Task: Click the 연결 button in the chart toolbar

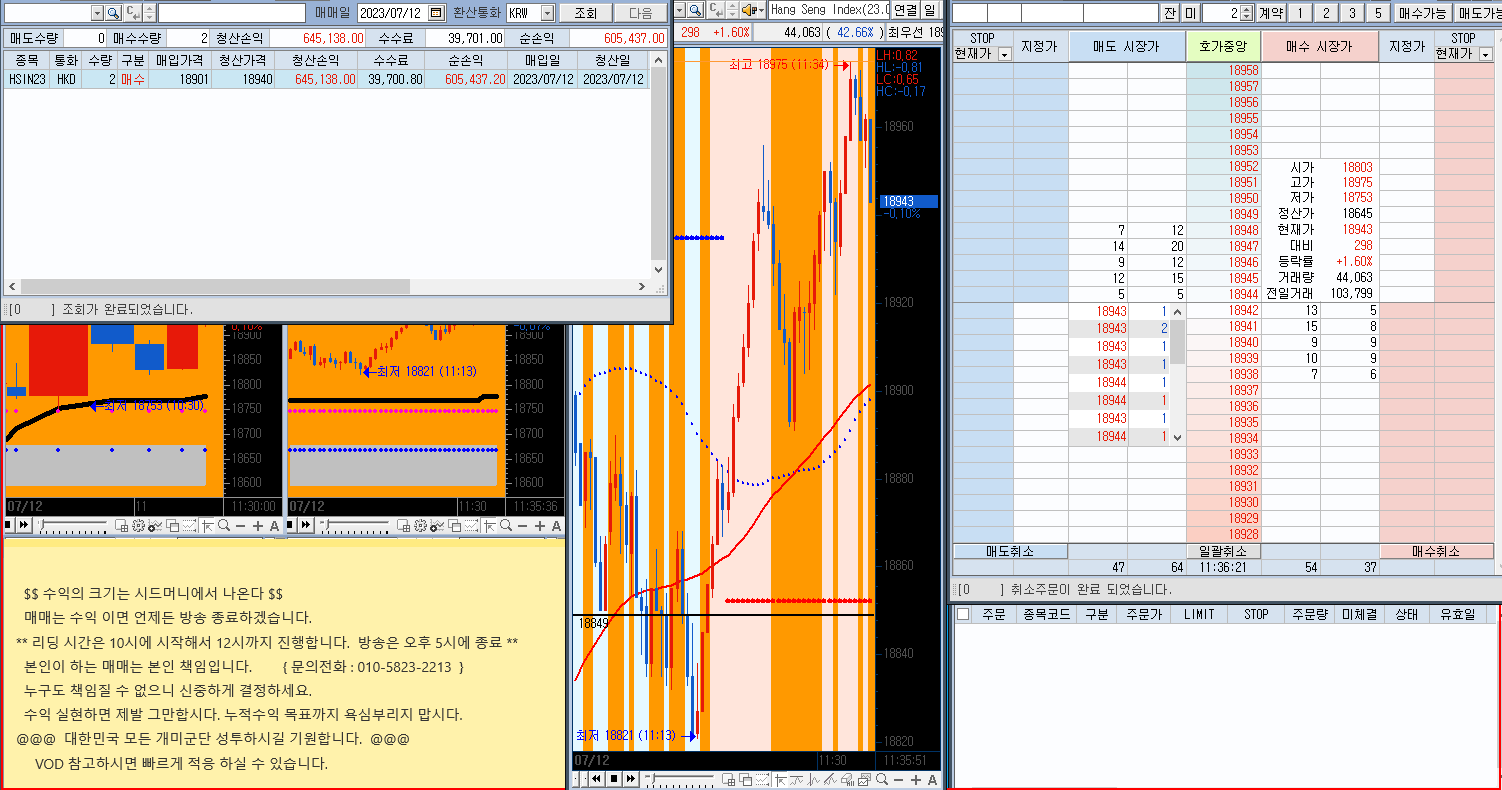Action: [x=905, y=10]
